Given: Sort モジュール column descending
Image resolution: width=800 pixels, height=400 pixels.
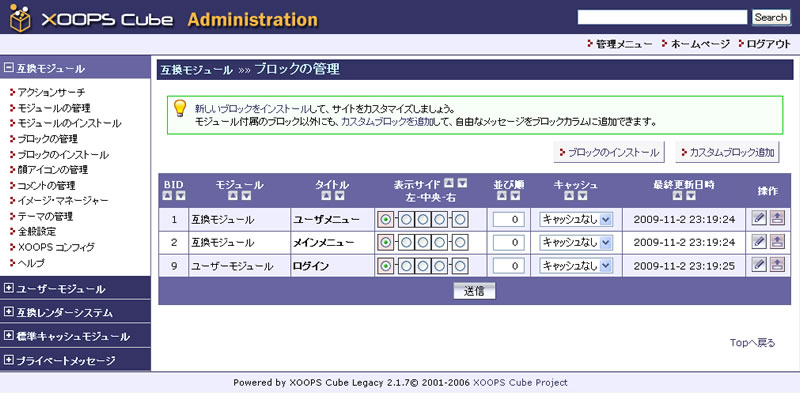Looking at the screenshot, I should 246,196.
